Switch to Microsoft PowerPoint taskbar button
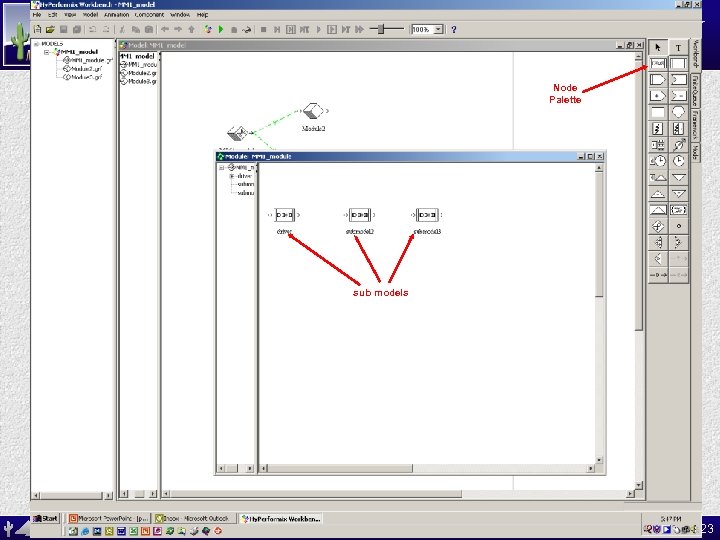720x540 pixels. pyautogui.click(x=109, y=518)
